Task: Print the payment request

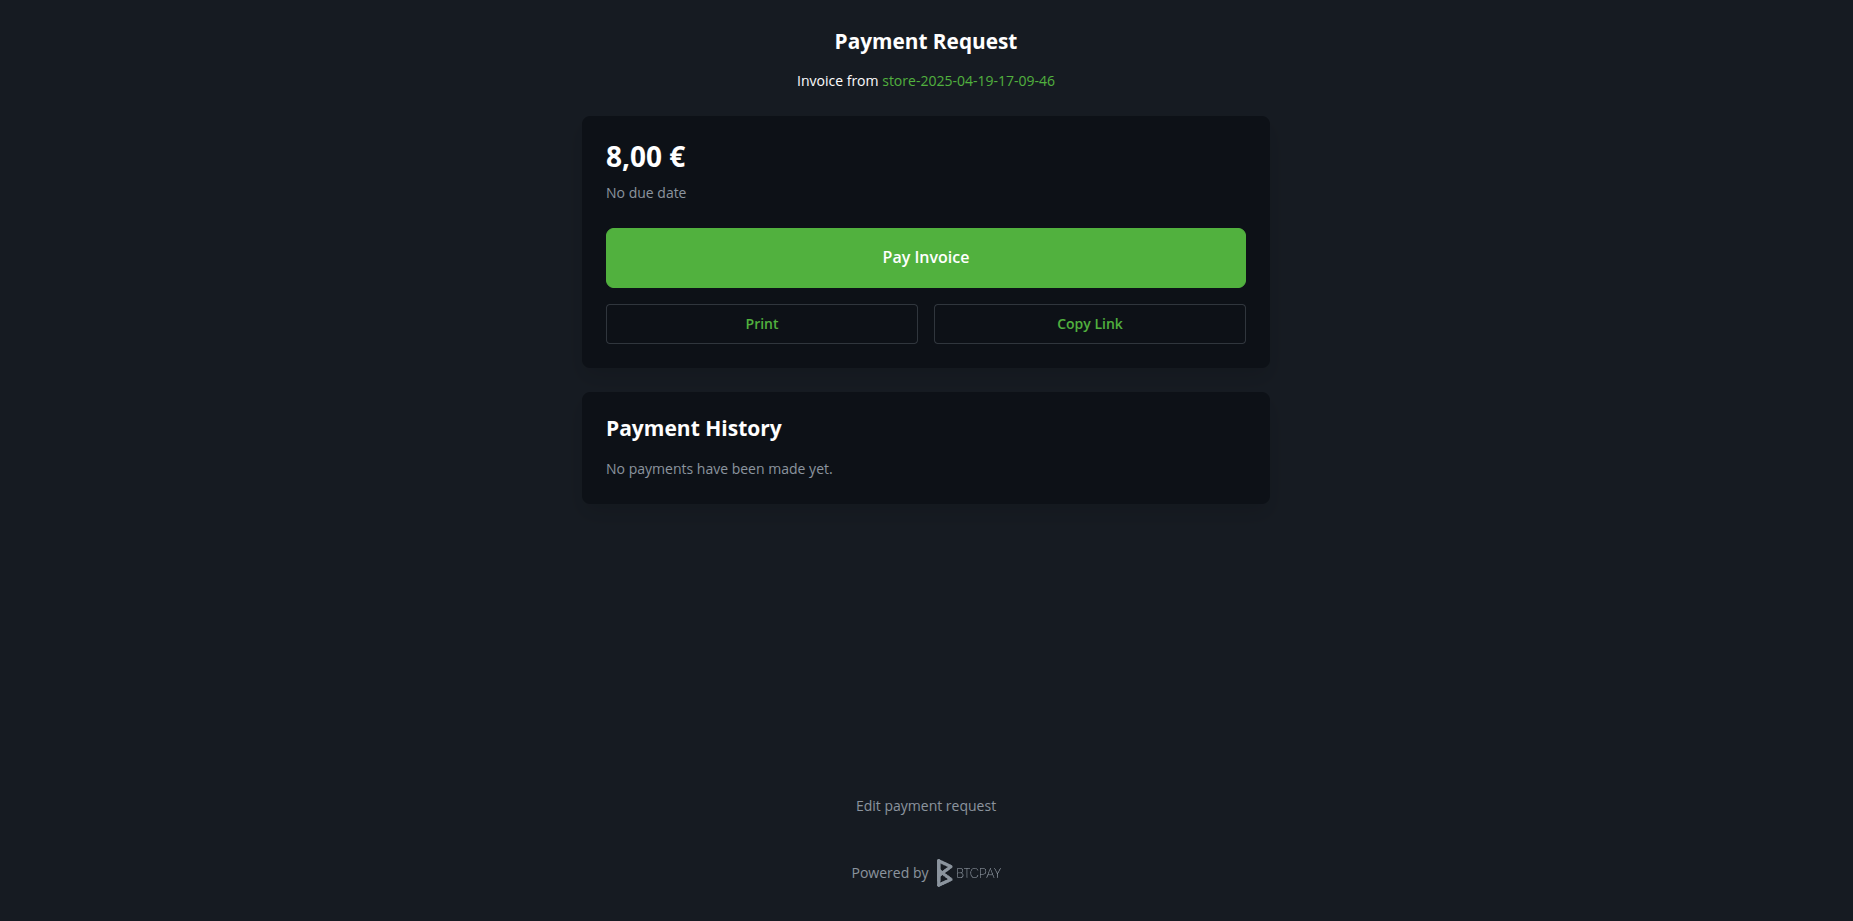Action: click(x=762, y=324)
